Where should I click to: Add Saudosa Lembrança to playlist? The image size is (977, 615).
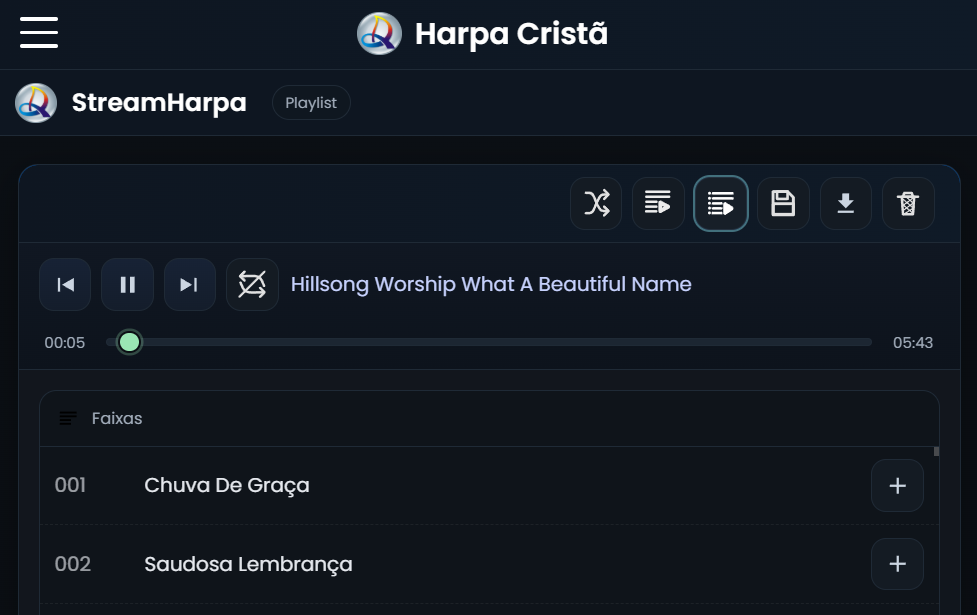pyautogui.click(x=897, y=564)
